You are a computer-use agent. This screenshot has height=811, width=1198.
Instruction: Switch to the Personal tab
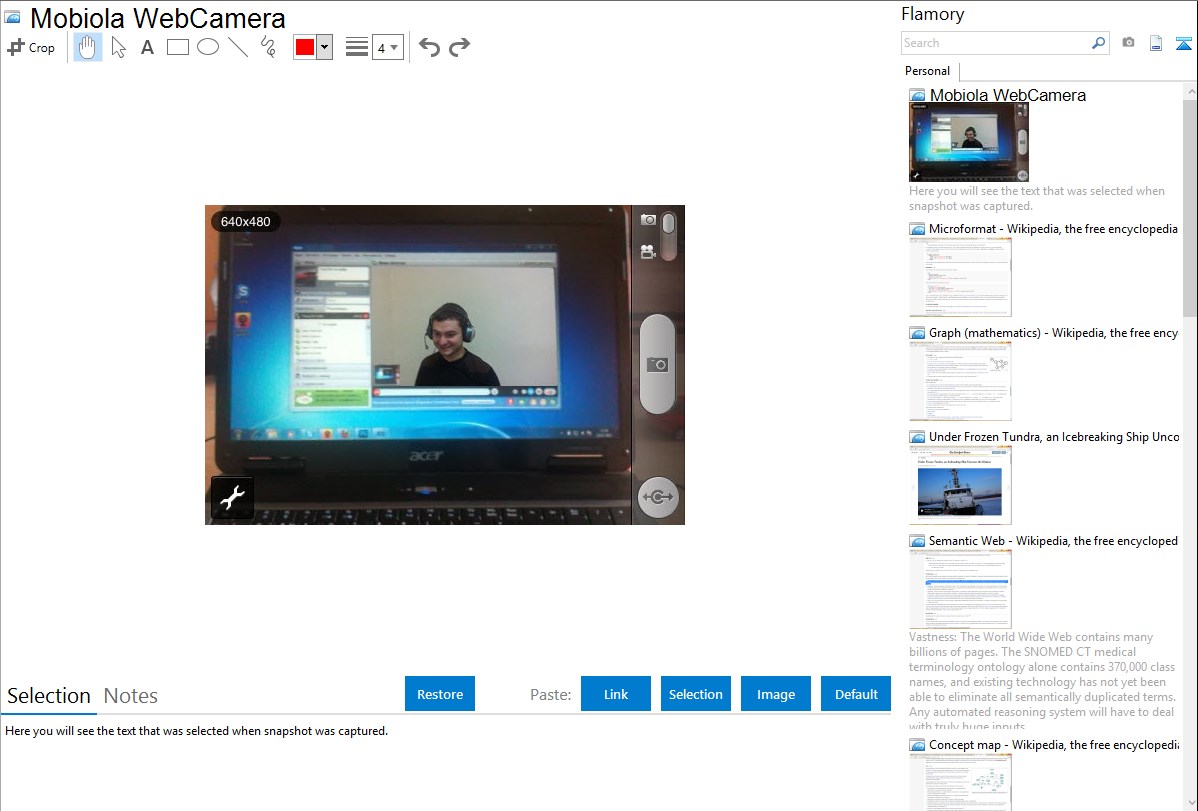[x=928, y=71]
